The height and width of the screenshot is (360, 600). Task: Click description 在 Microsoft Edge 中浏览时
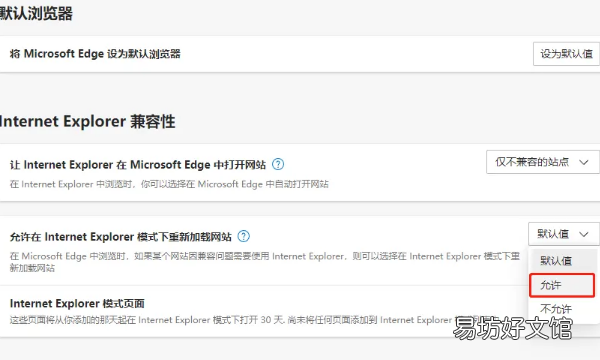pos(265,262)
